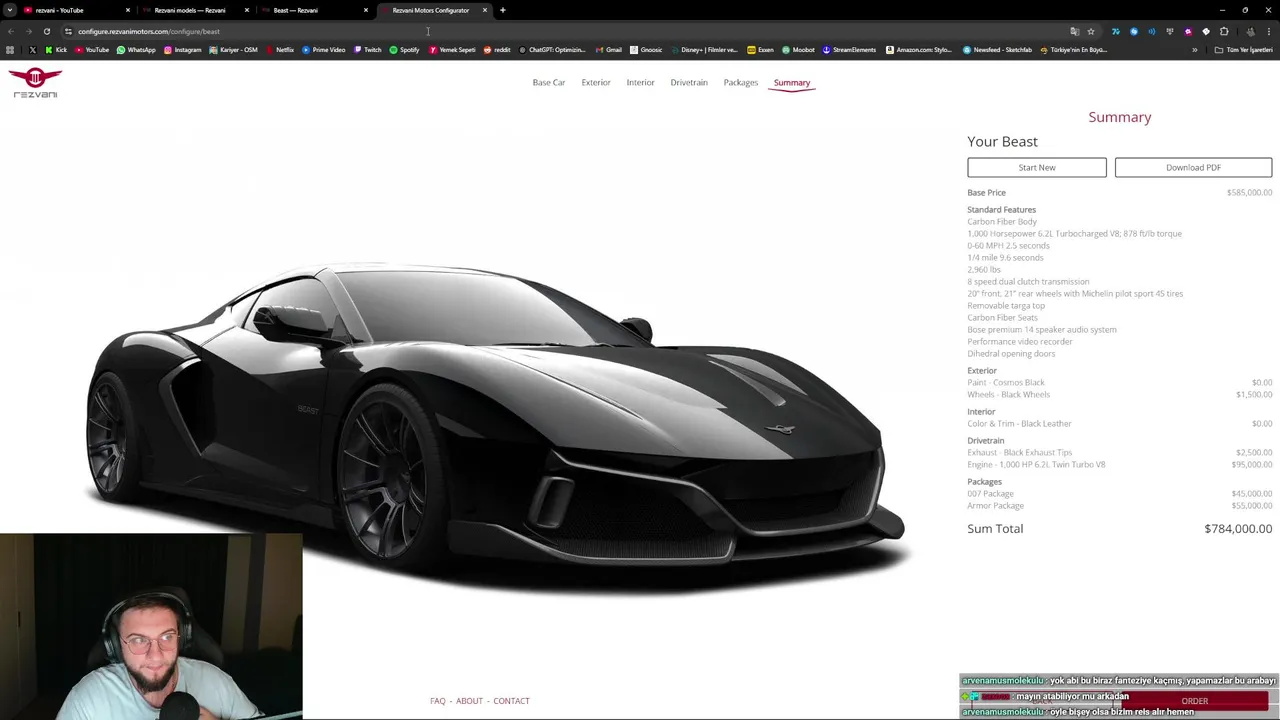
Task: Go to the Interior step
Action: tap(641, 83)
